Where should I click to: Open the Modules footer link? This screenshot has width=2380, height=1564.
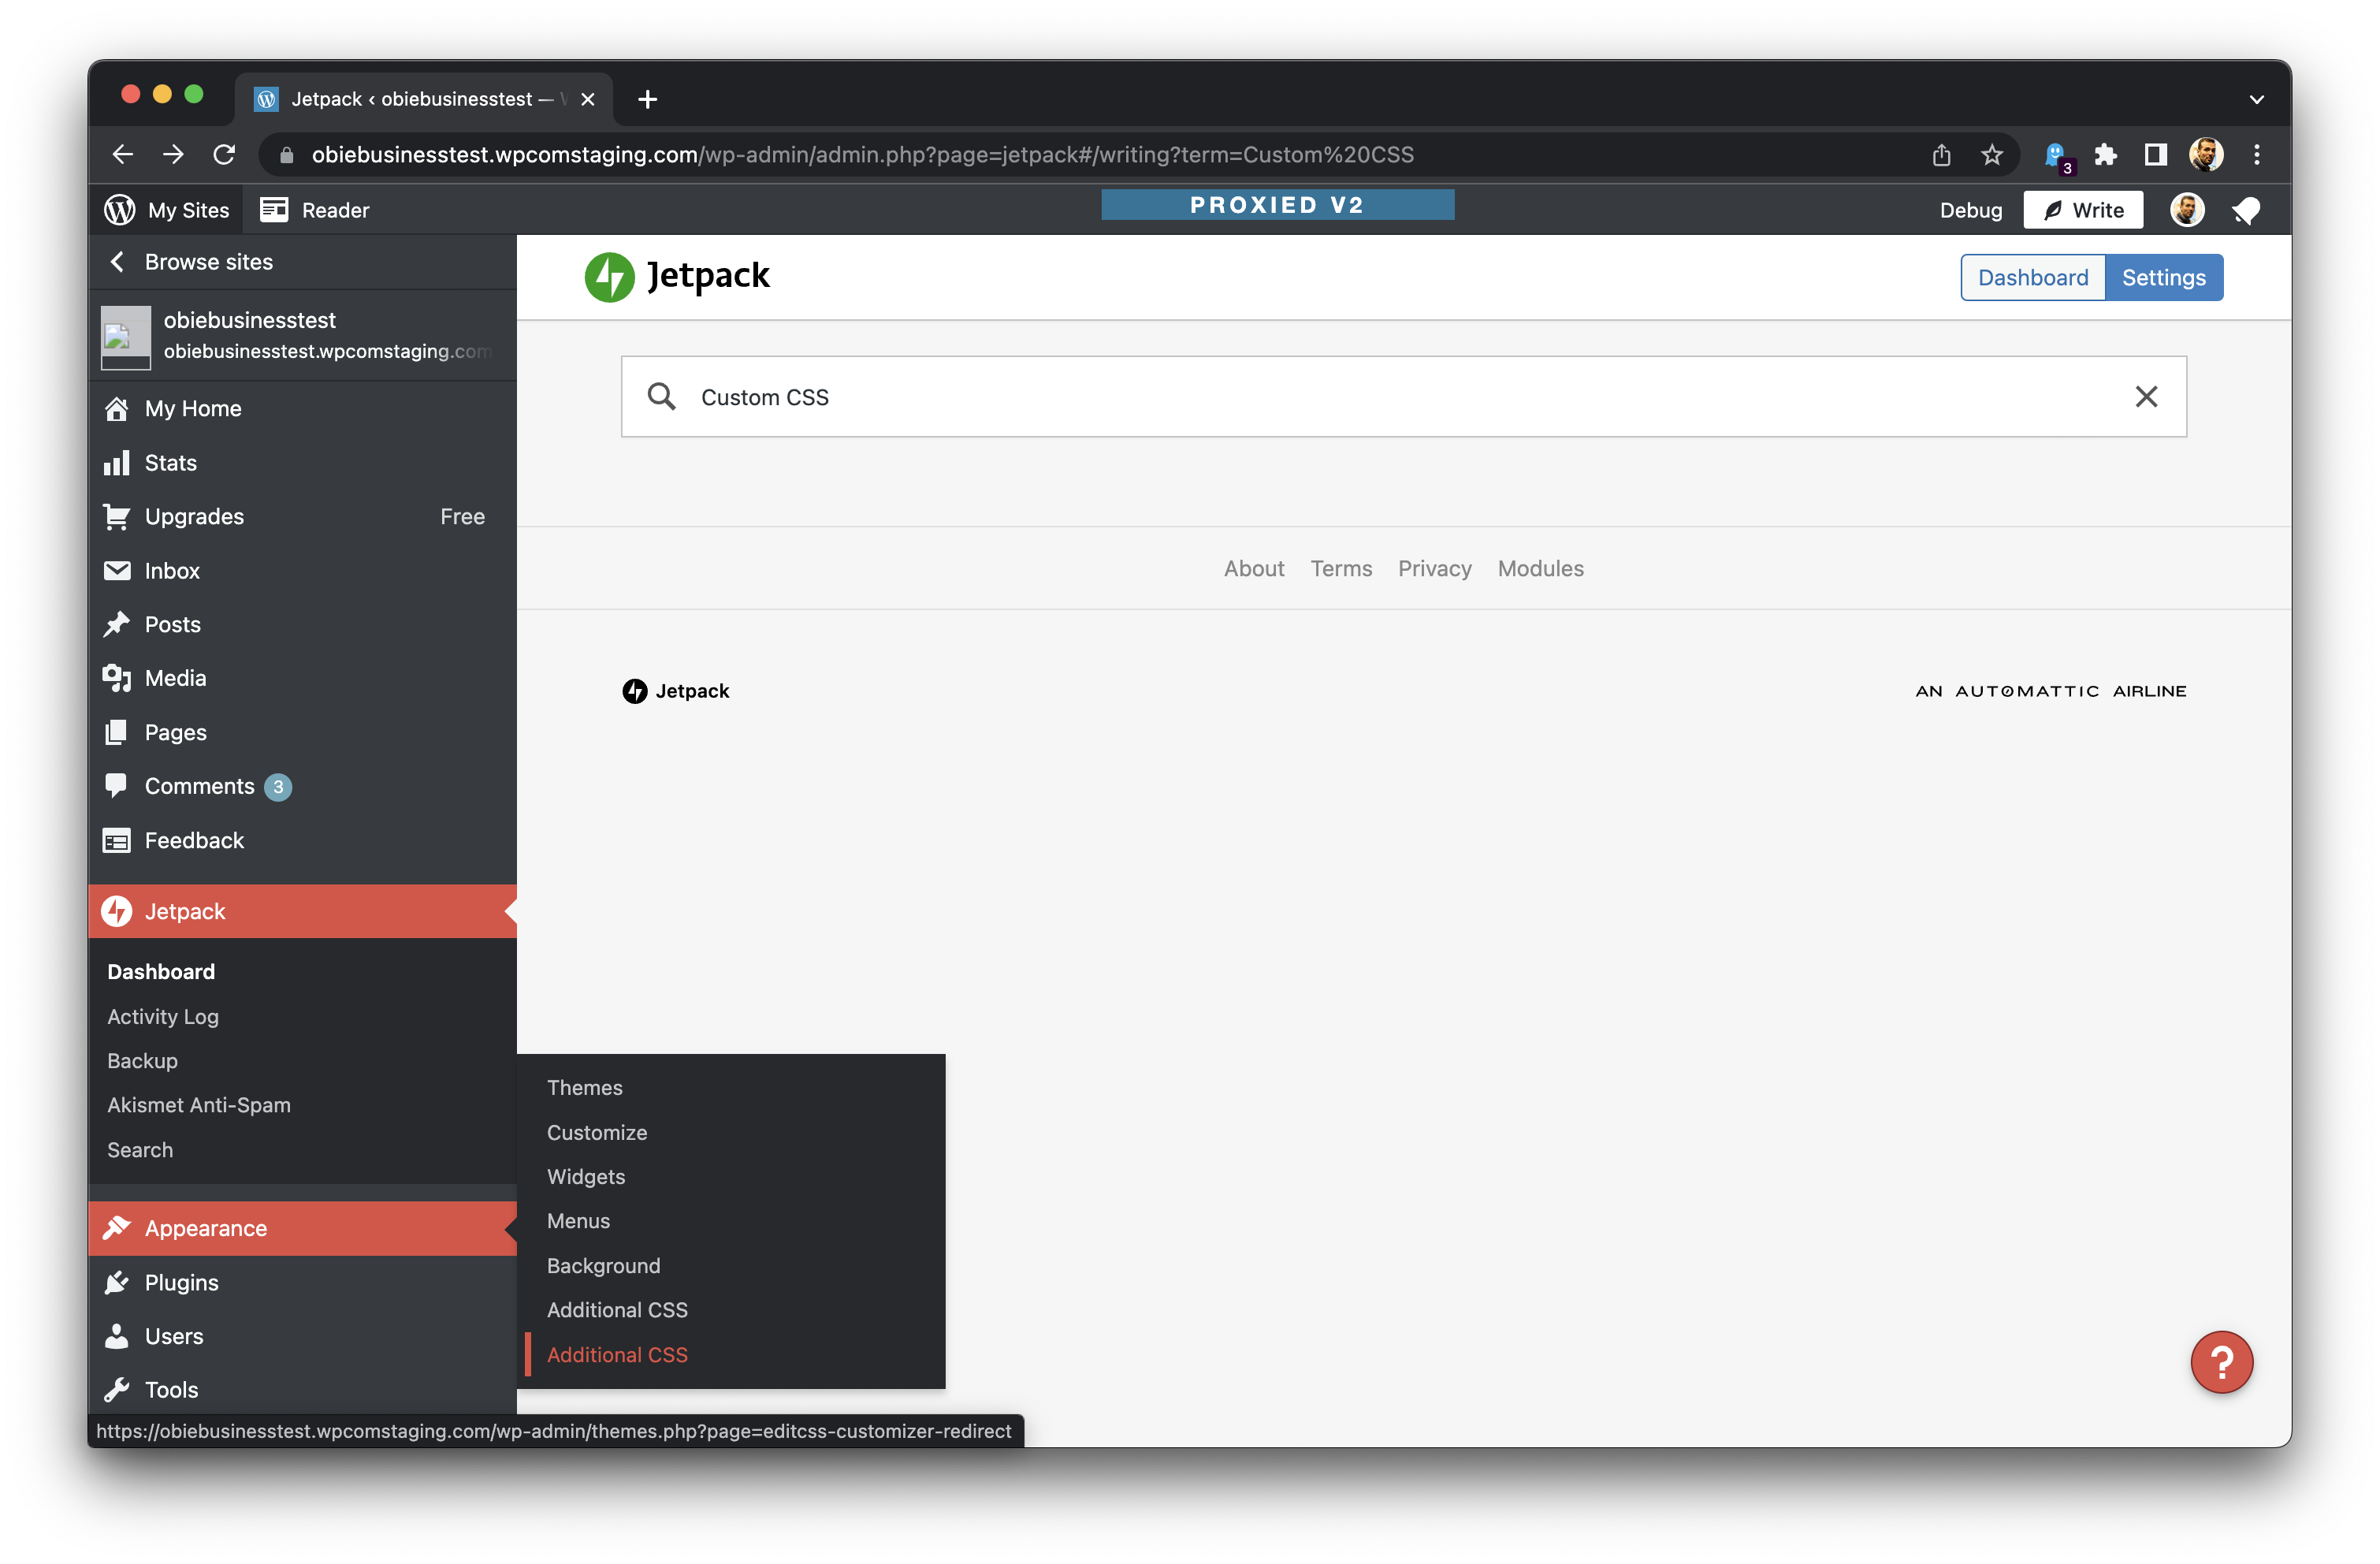point(1540,568)
